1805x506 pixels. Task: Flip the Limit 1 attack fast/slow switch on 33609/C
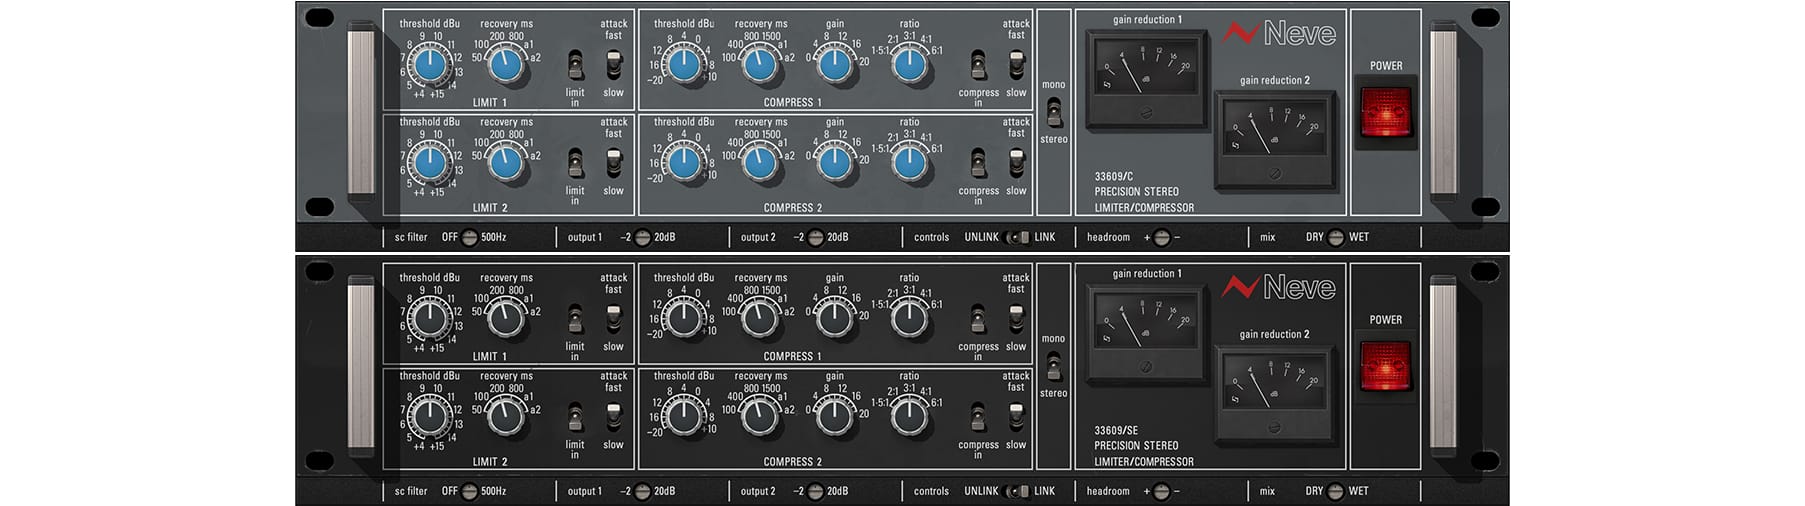[x=613, y=65]
